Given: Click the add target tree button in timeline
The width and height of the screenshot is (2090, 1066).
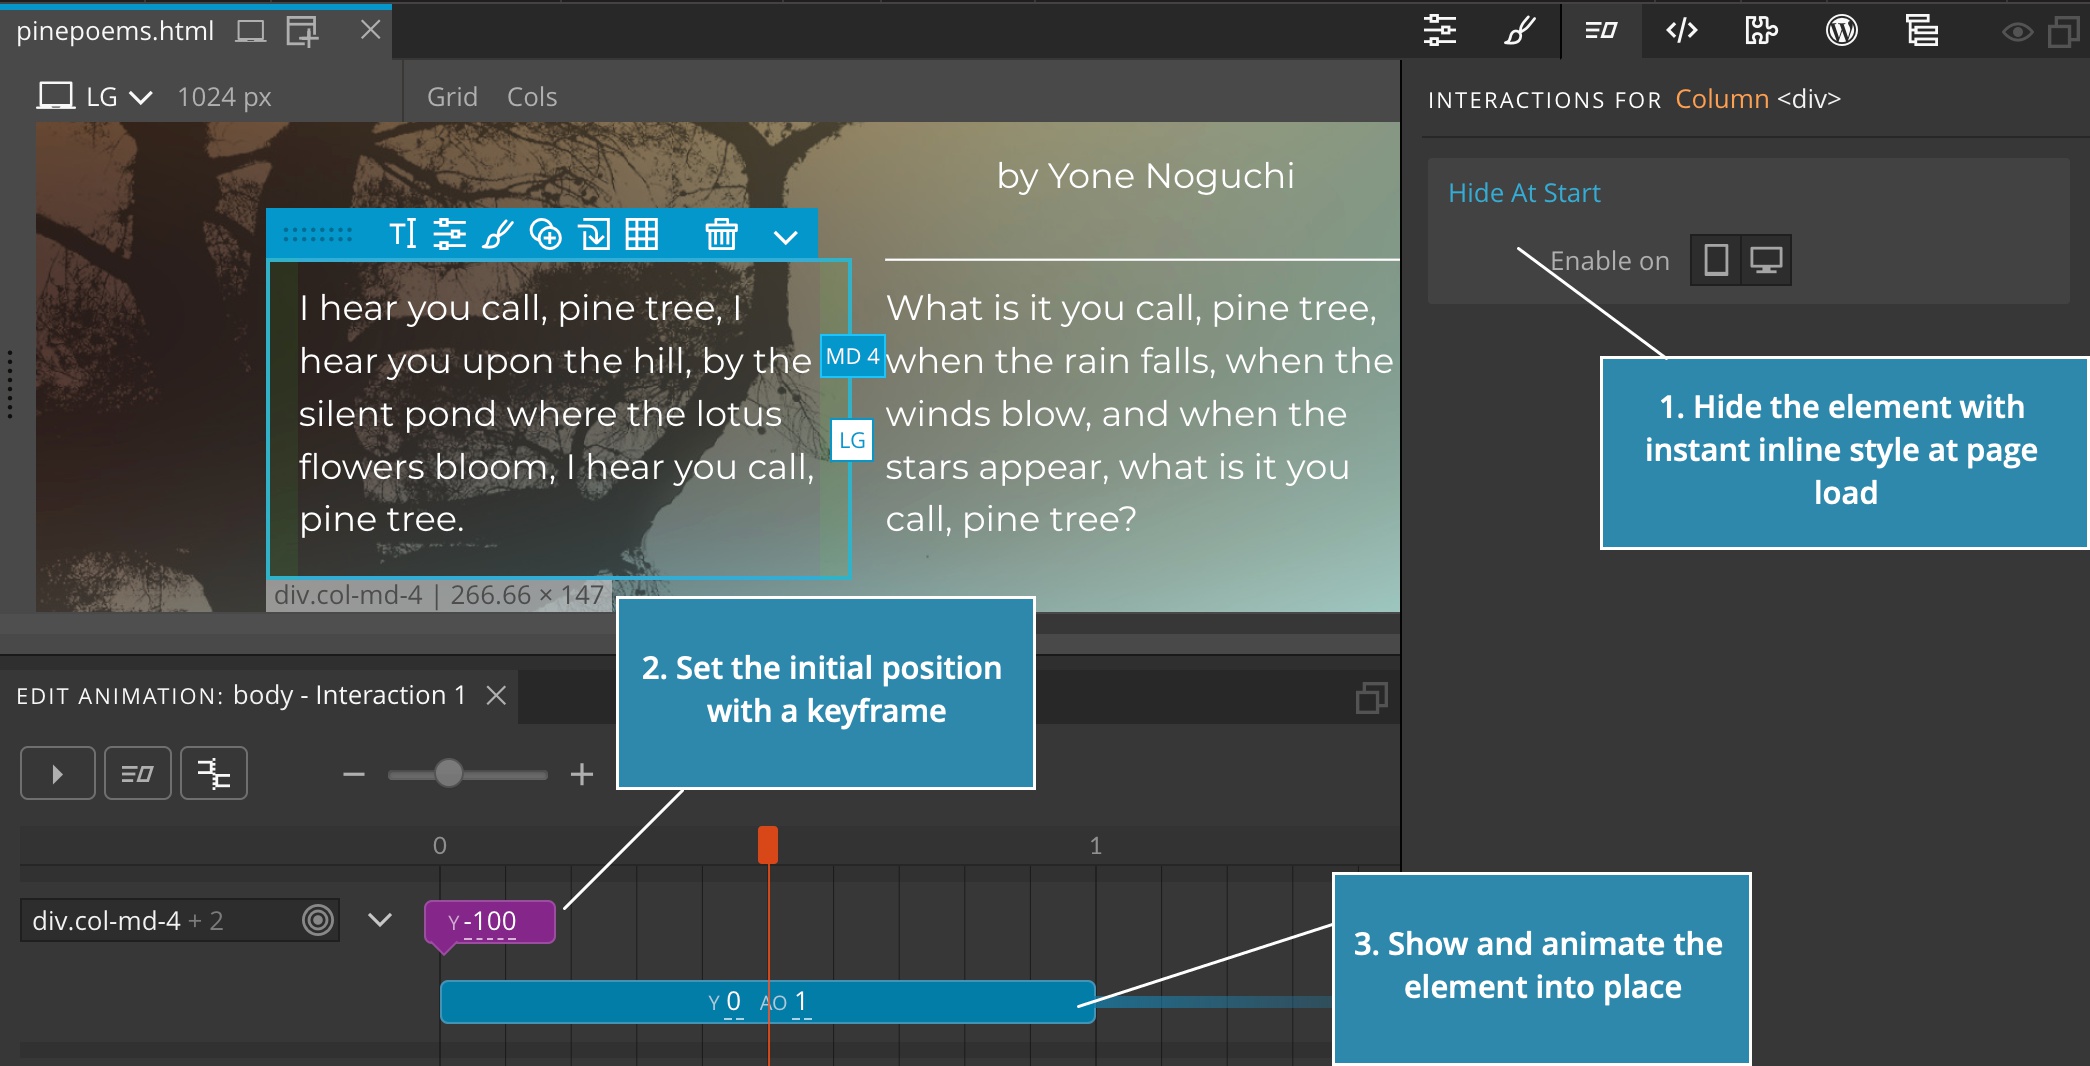Looking at the screenshot, I should click(x=213, y=774).
